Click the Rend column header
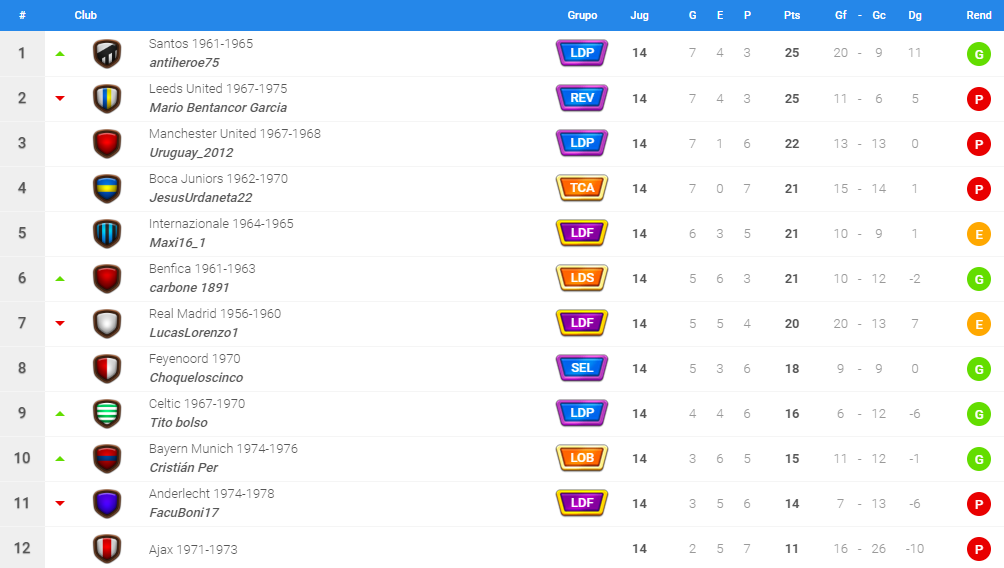This screenshot has width=1004, height=568. point(979,16)
